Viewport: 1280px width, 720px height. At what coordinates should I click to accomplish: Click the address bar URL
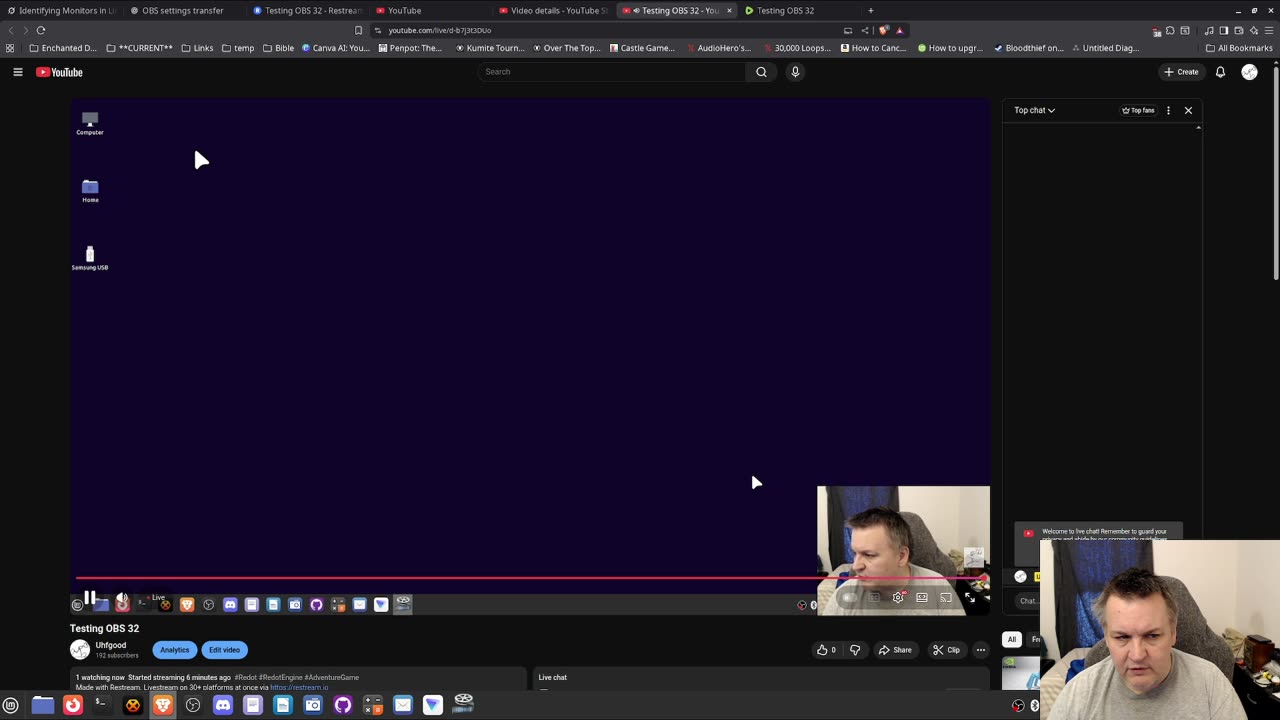[440, 30]
